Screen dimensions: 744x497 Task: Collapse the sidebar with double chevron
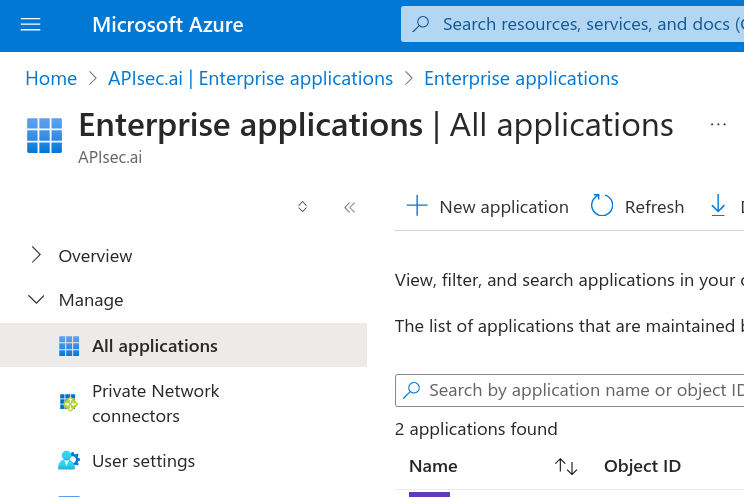coord(349,207)
